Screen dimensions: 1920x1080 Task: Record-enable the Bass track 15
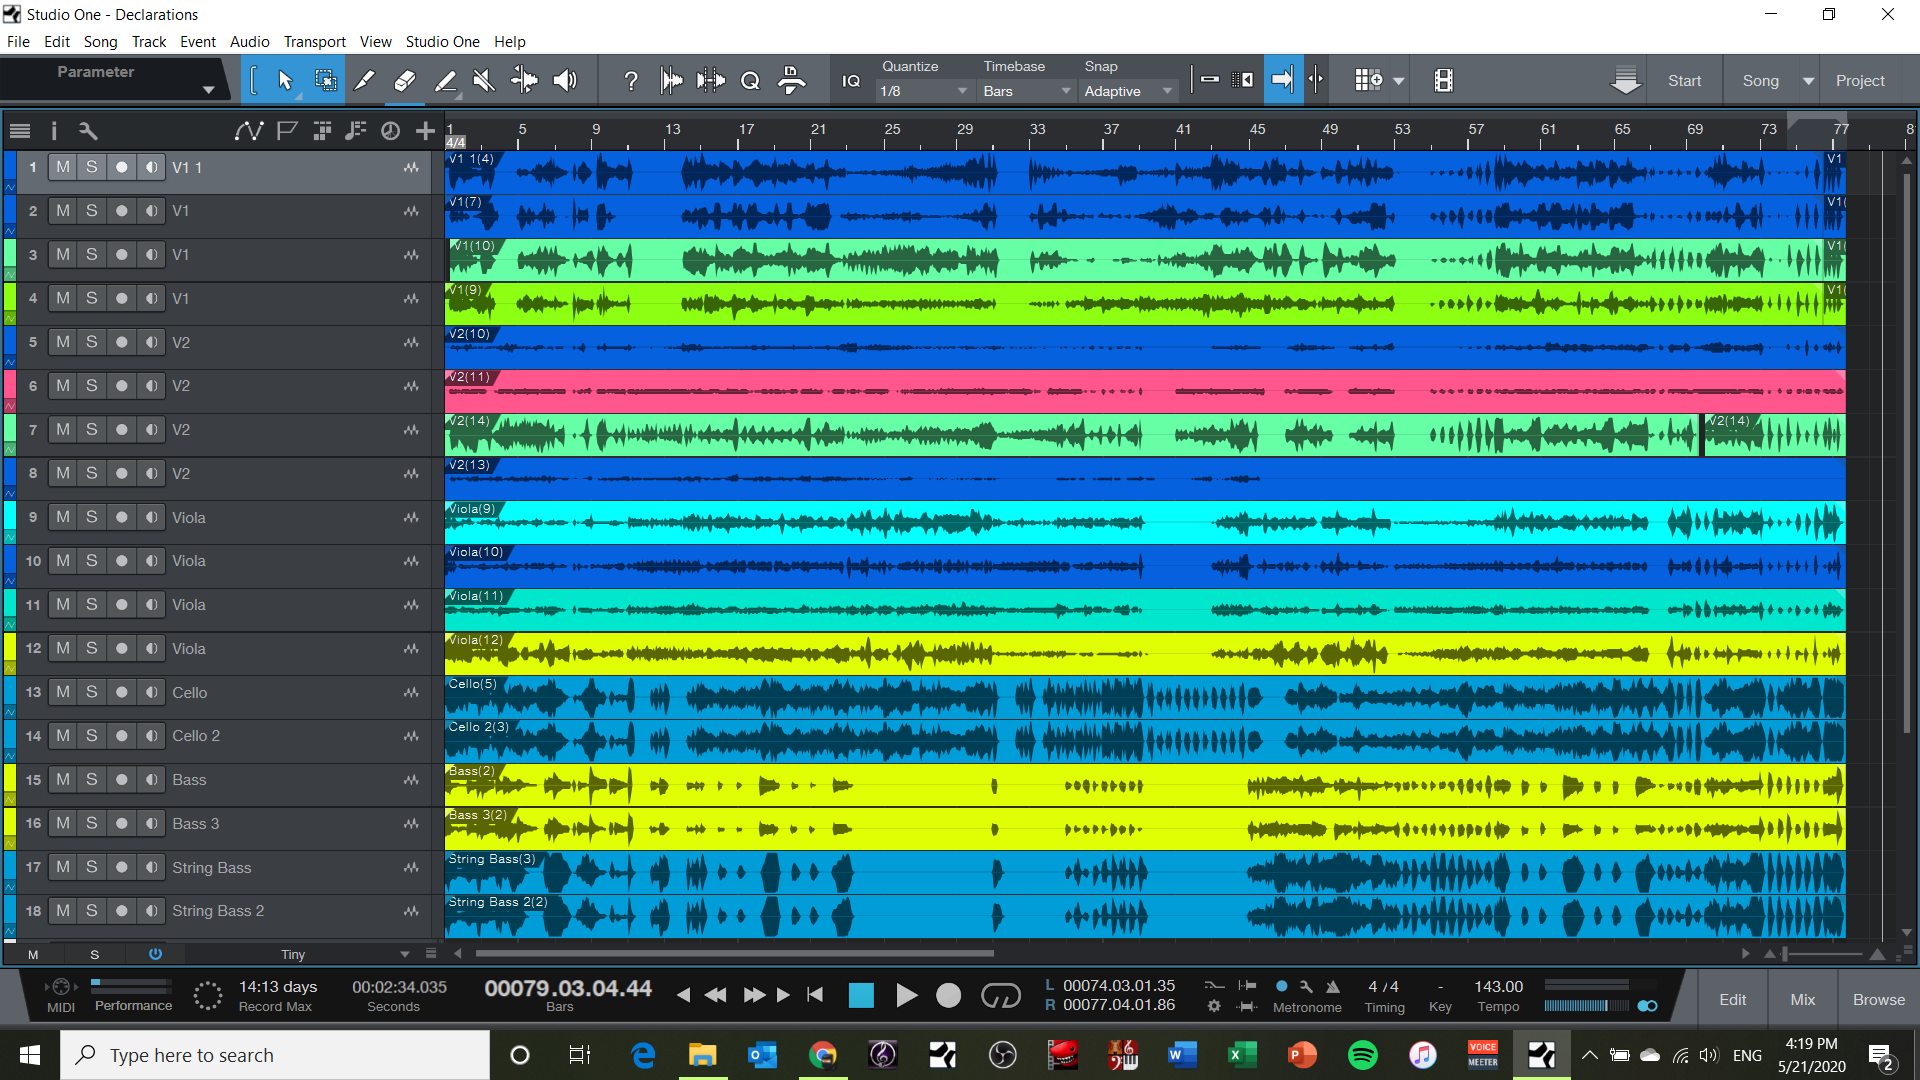(x=122, y=780)
